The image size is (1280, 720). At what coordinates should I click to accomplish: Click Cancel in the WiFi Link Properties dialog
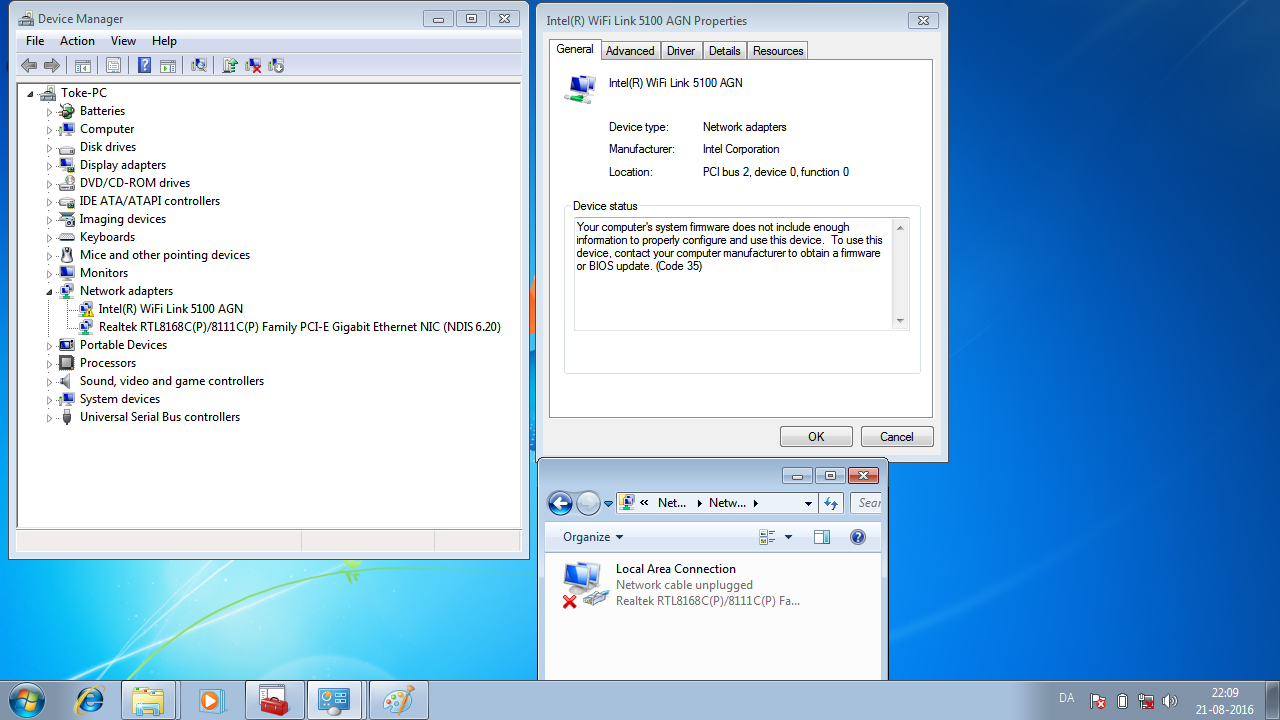click(896, 437)
